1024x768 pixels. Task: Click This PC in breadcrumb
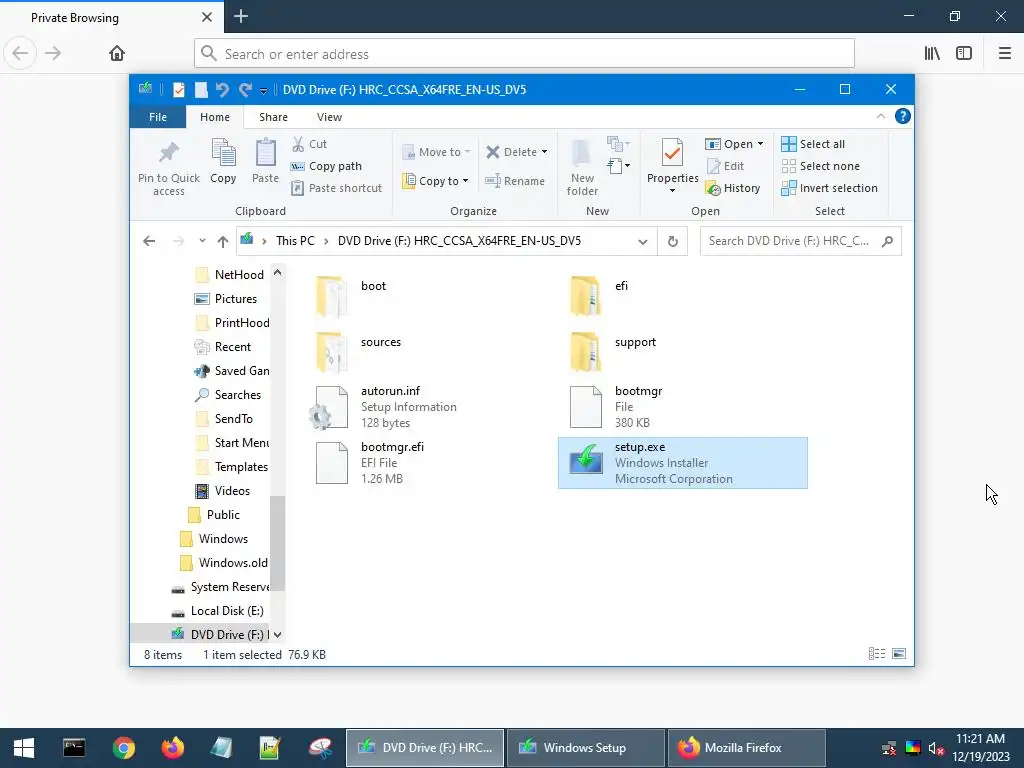coord(295,241)
